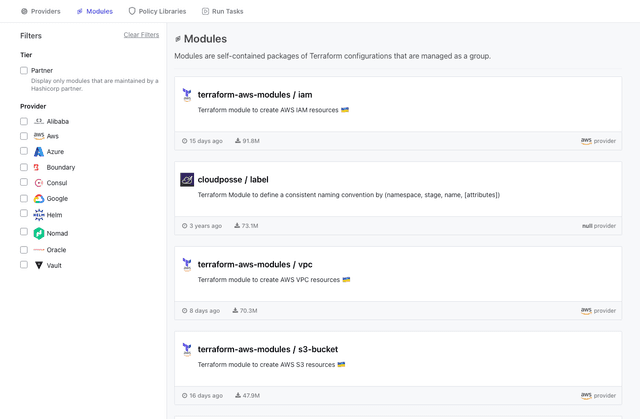Viewport: 640px width, 419px height.
Task: Click the Policy Libraries shield icon
Action: 132,11
